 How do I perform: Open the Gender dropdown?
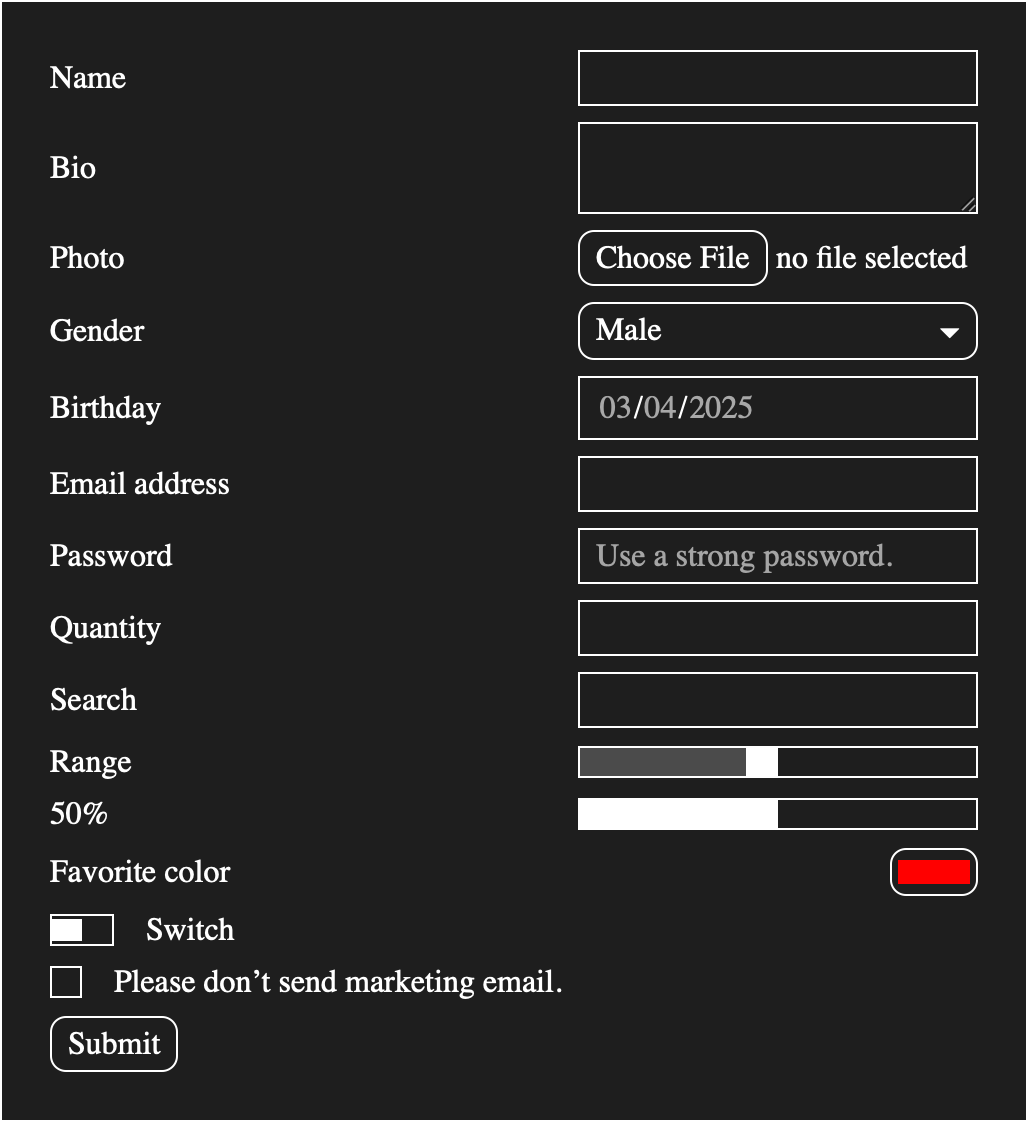point(777,331)
